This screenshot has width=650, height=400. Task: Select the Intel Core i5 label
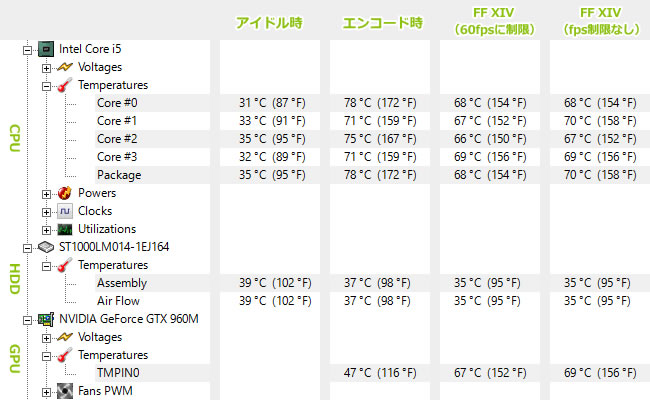90,49
